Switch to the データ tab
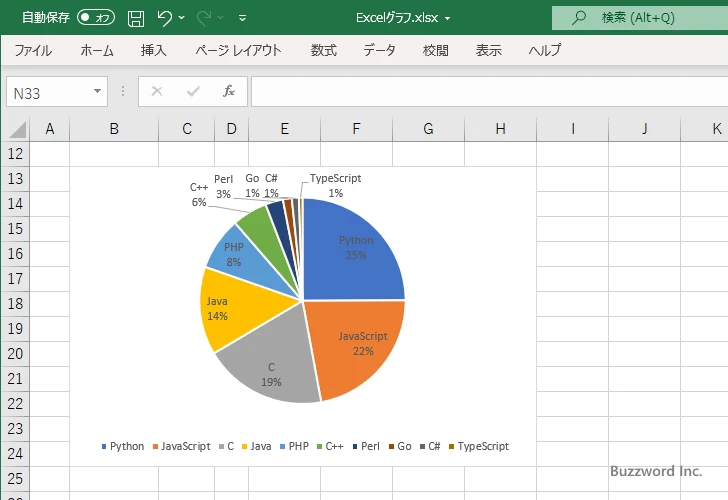This screenshot has width=728, height=500. click(379, 50)
